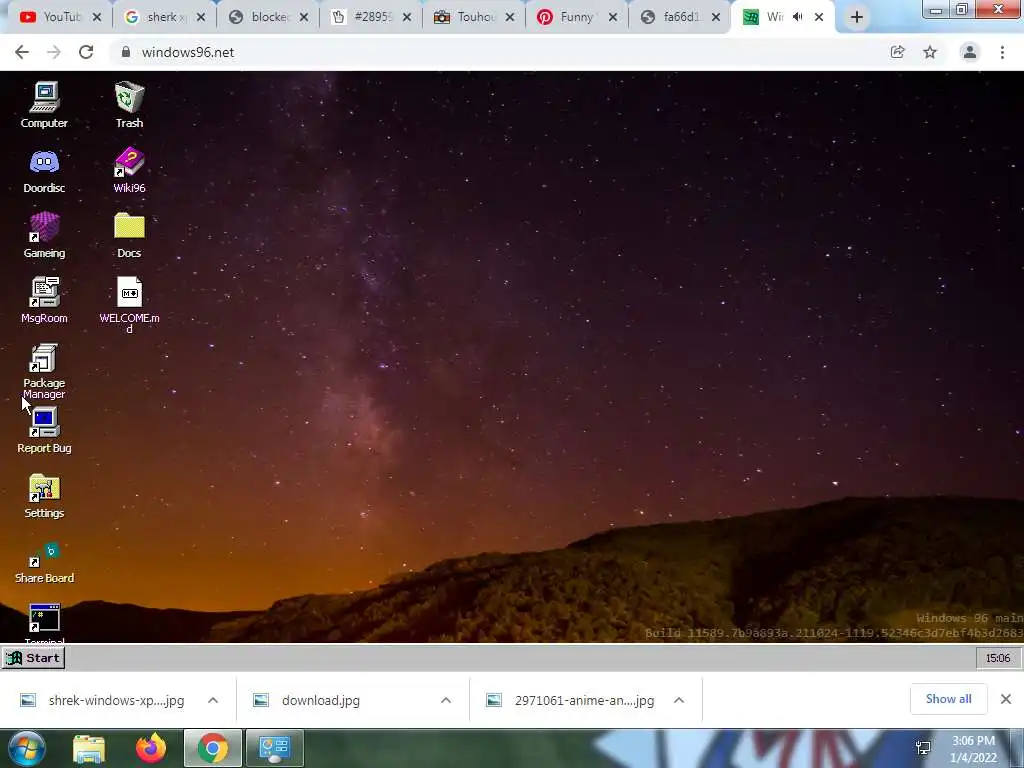Switch to the Pinterest Funny tab
Screen dimensions: 1024x768
point(576,17)
